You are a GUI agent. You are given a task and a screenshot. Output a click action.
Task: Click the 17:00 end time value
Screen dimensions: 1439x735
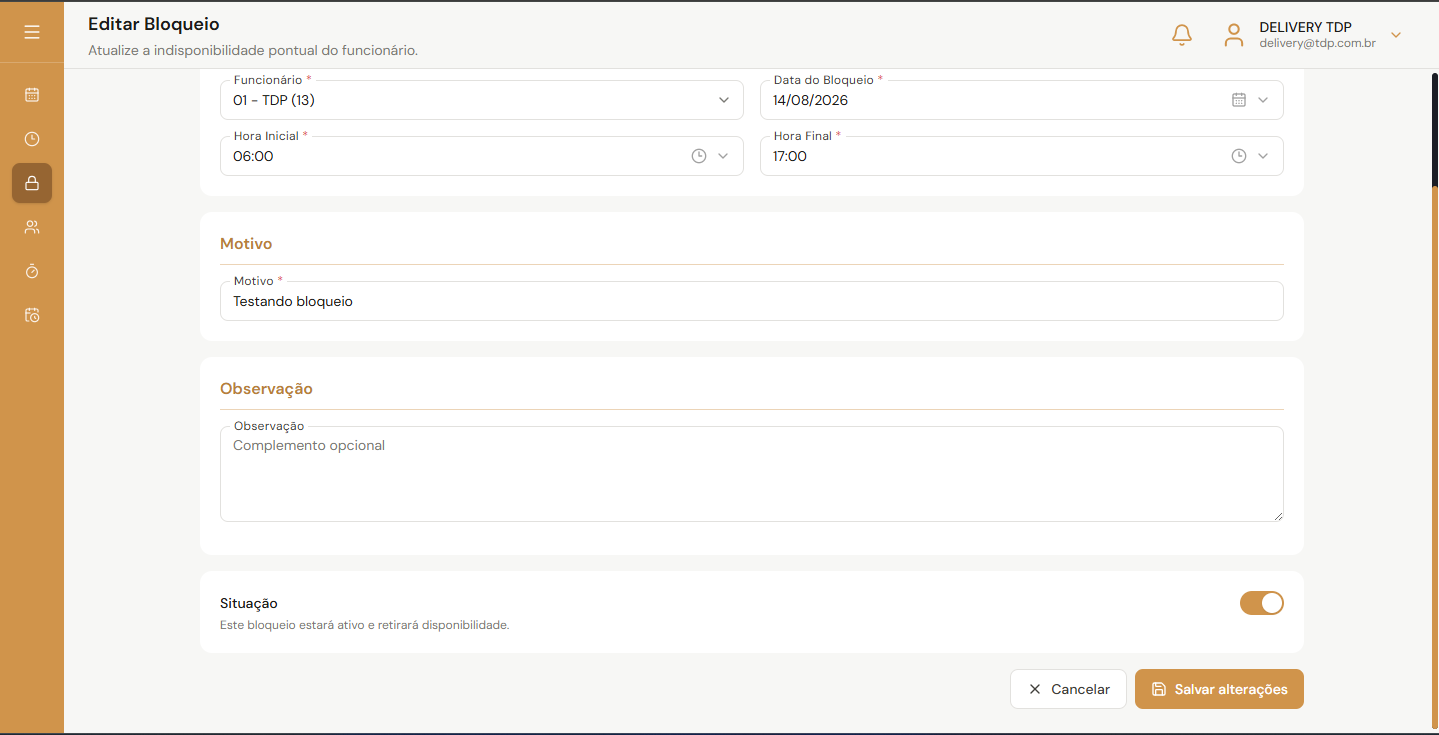click(x=790, y=156)
